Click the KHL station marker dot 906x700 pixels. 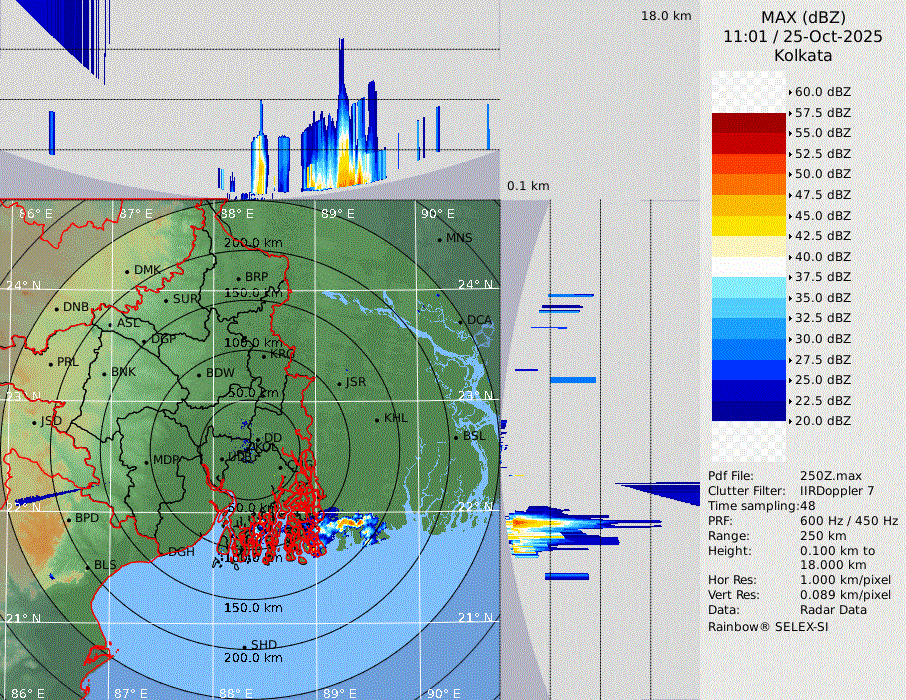[377, 419]
